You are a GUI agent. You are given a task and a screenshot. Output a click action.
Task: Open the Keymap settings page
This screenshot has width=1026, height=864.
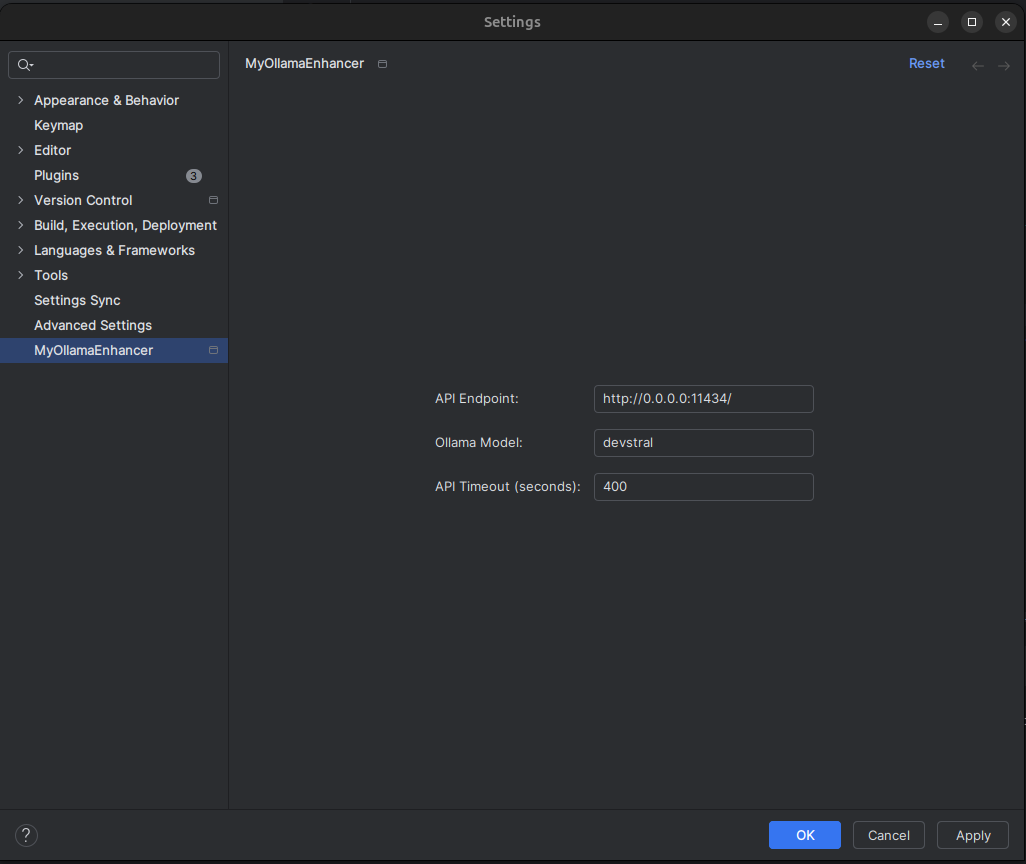point(58,125)
